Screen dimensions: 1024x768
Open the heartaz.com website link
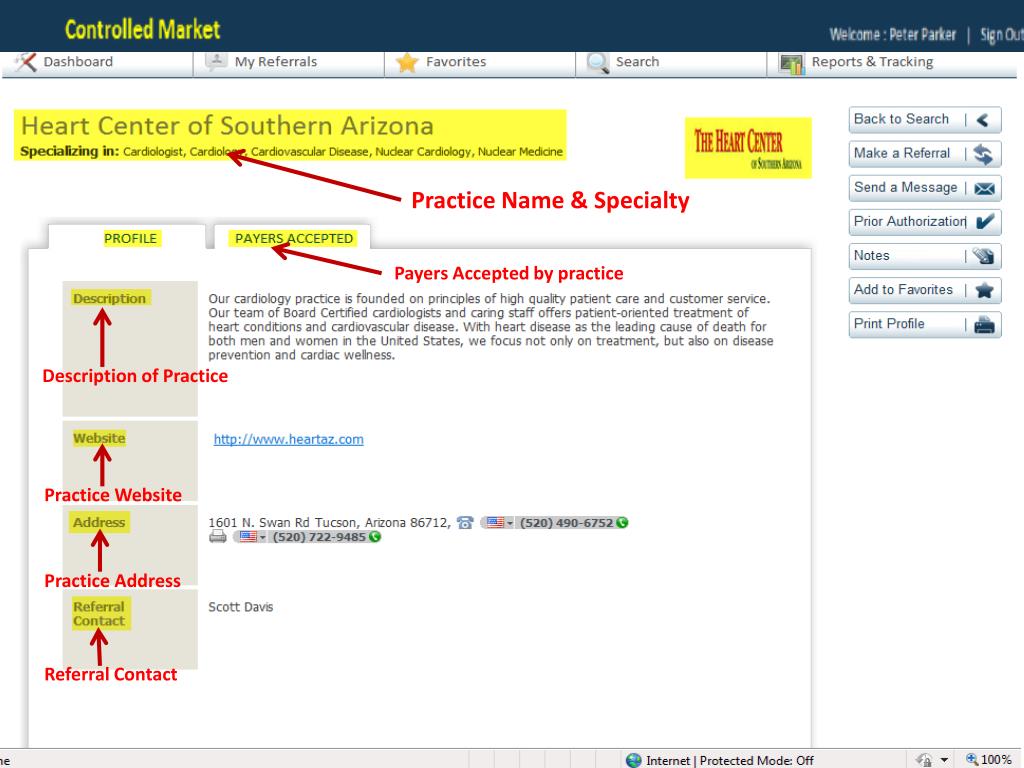pos(289,440)
